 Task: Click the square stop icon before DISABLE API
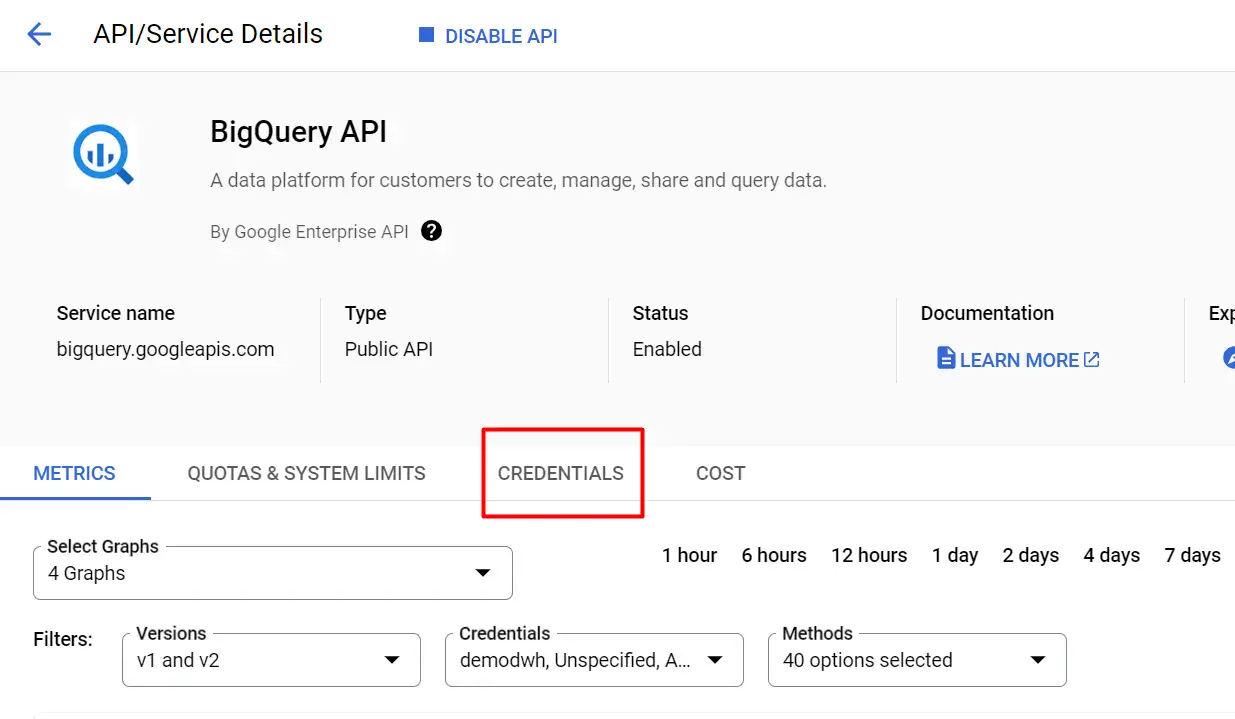coord(426,35)
